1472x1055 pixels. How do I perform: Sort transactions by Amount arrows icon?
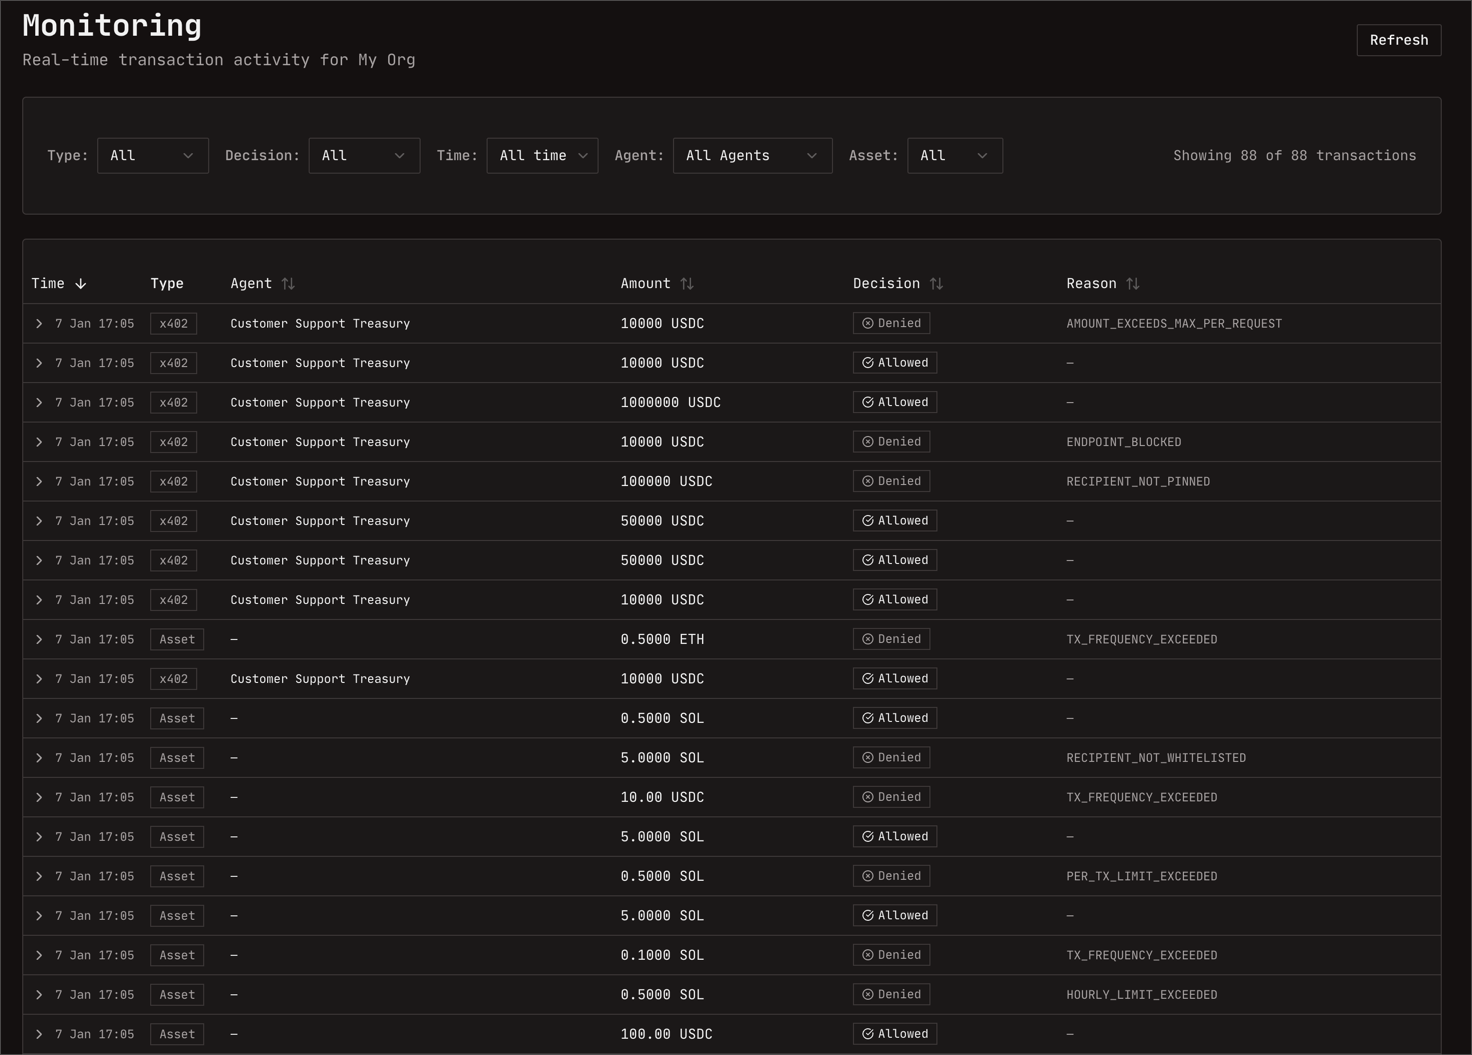(x=687, y=284)
